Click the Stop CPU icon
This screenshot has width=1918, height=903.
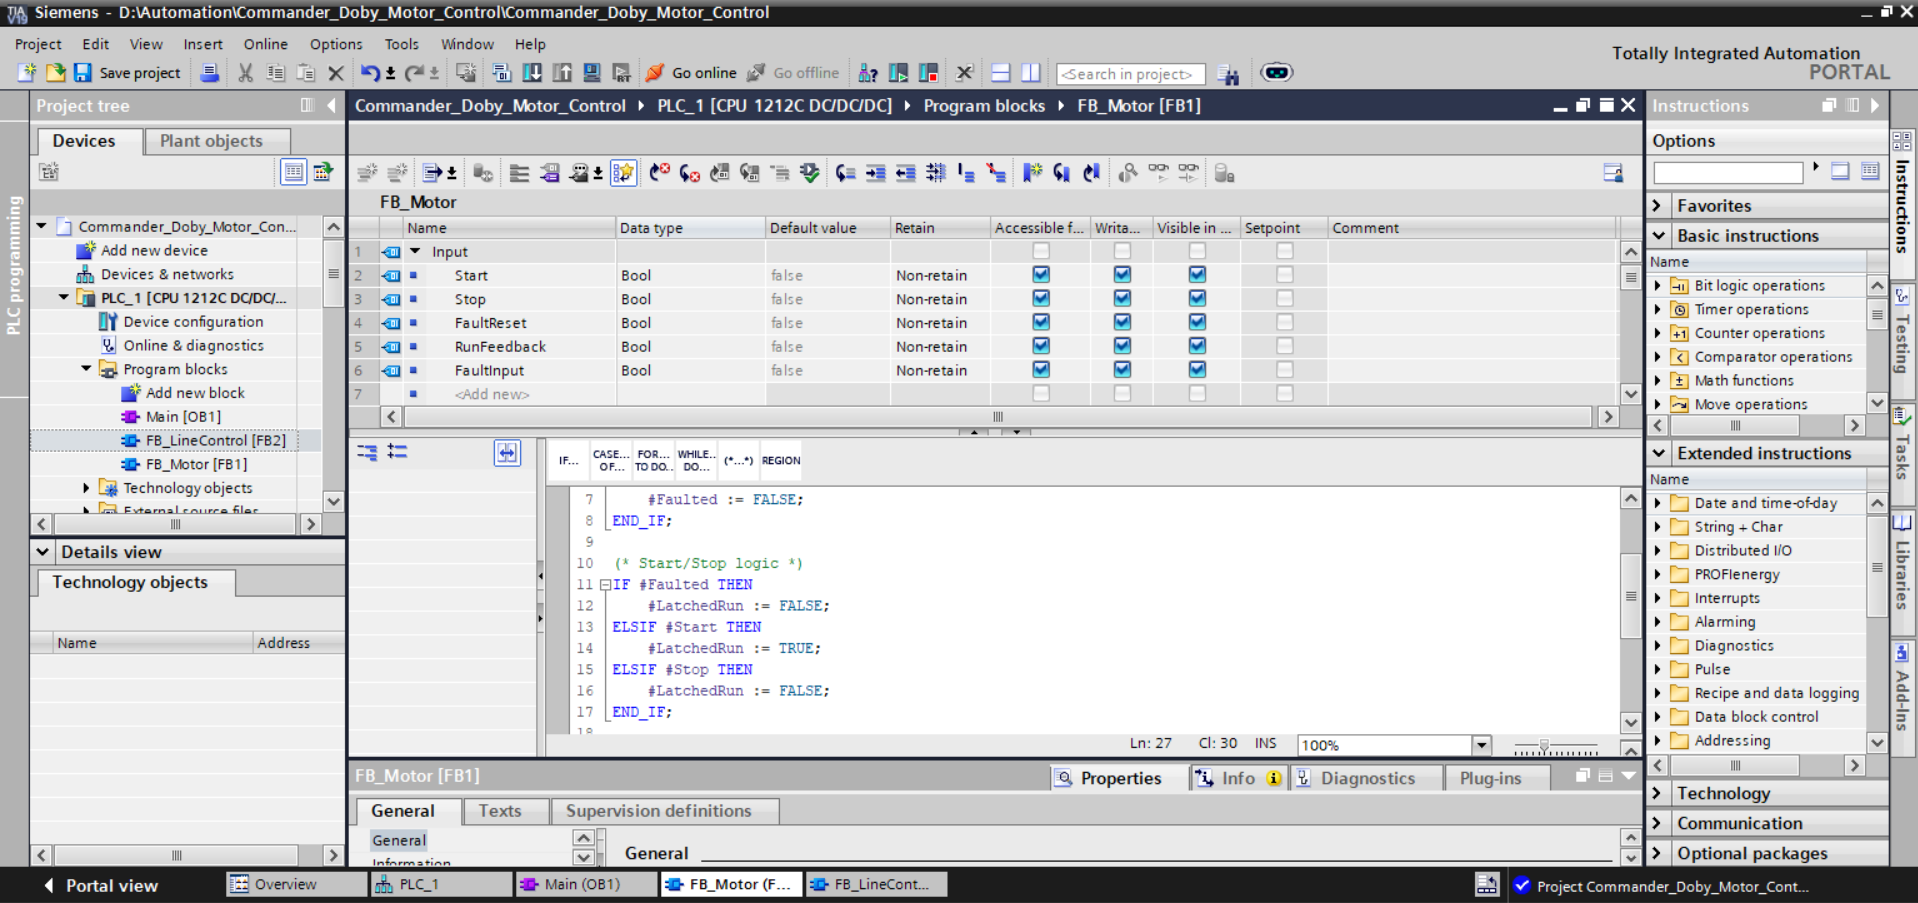[928, 73]
